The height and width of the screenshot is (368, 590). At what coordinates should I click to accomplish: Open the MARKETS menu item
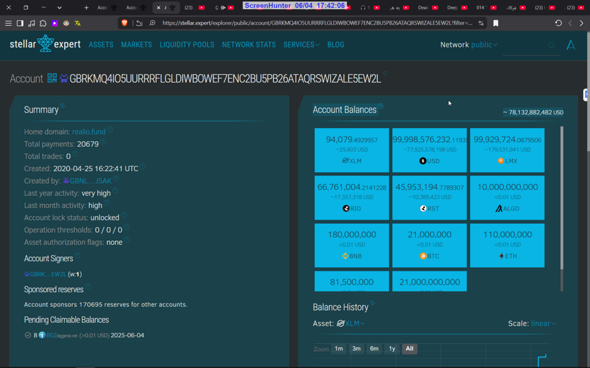[x=136, y=45]
